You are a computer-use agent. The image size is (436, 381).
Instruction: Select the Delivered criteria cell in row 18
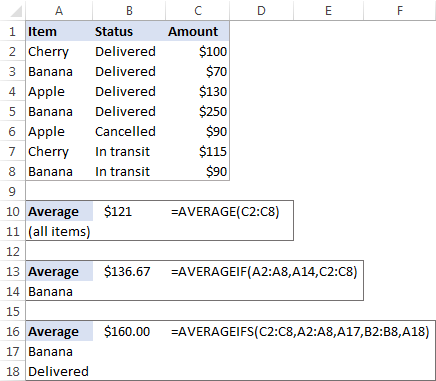(59, 371)
